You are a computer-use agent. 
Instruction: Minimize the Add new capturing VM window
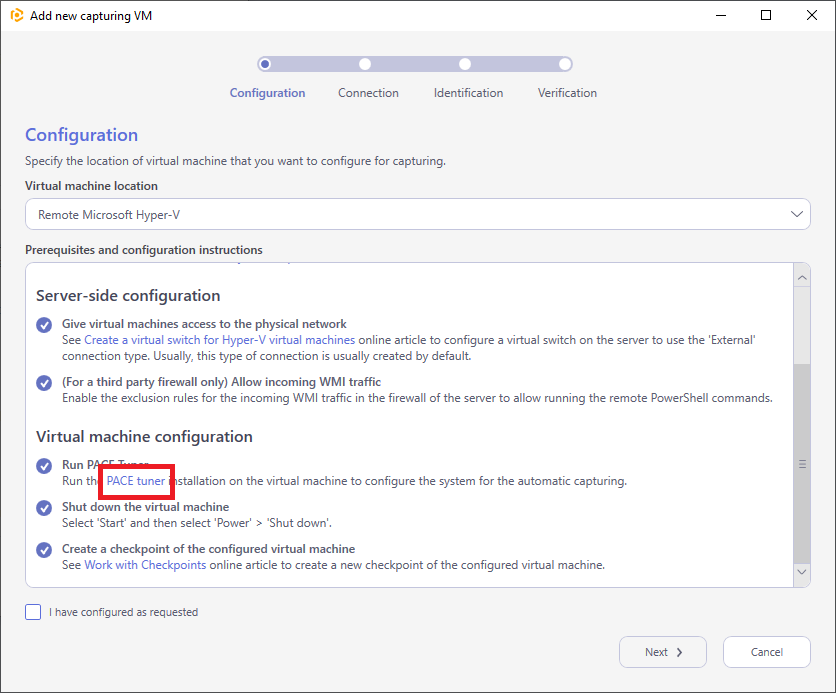[721, 15]
